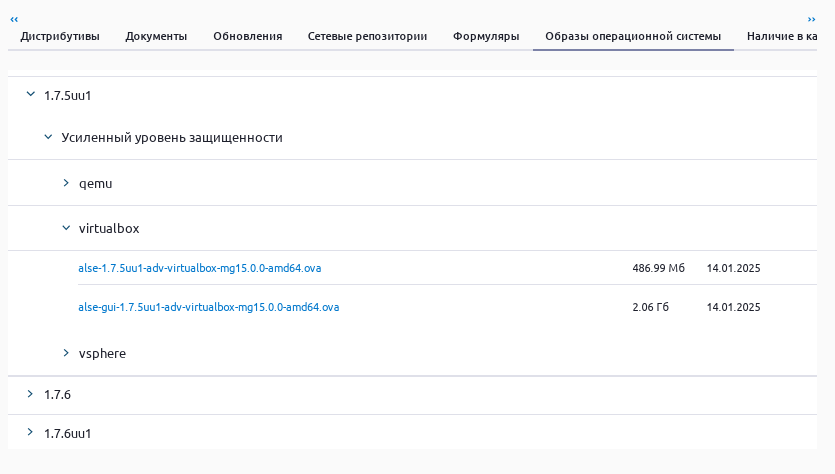Select Образы операционной системы tab

[x=632, y=36]
